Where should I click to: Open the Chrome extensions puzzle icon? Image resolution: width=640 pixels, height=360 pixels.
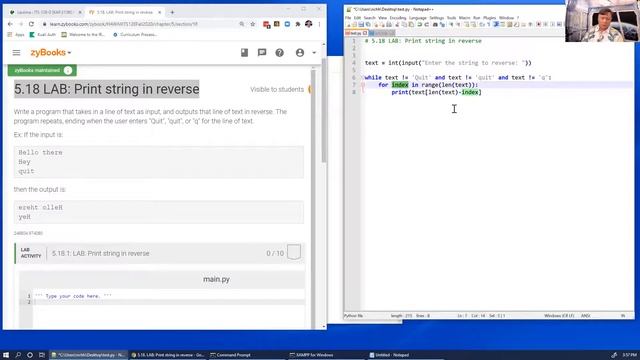coord(298,24)
